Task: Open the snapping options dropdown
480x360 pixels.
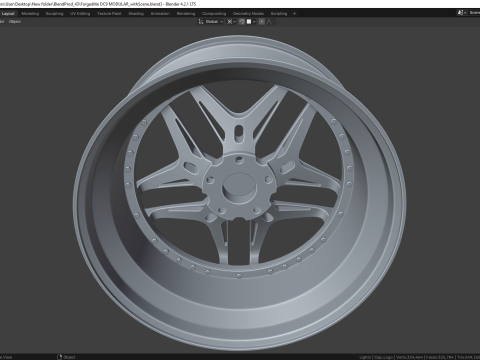Action: (x=251, y=22)
